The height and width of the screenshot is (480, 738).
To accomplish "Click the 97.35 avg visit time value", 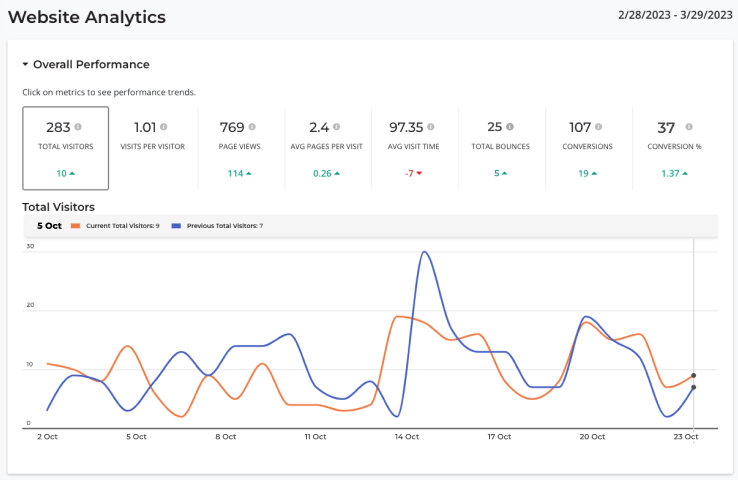I will [x=406, y=127].
